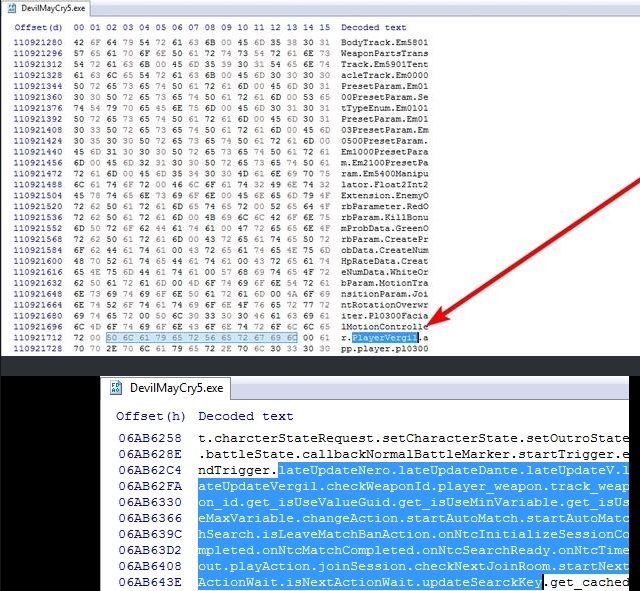Click hex offset 06AB62FA
This screenshot has height=591, width=640.
pos(150,487)
